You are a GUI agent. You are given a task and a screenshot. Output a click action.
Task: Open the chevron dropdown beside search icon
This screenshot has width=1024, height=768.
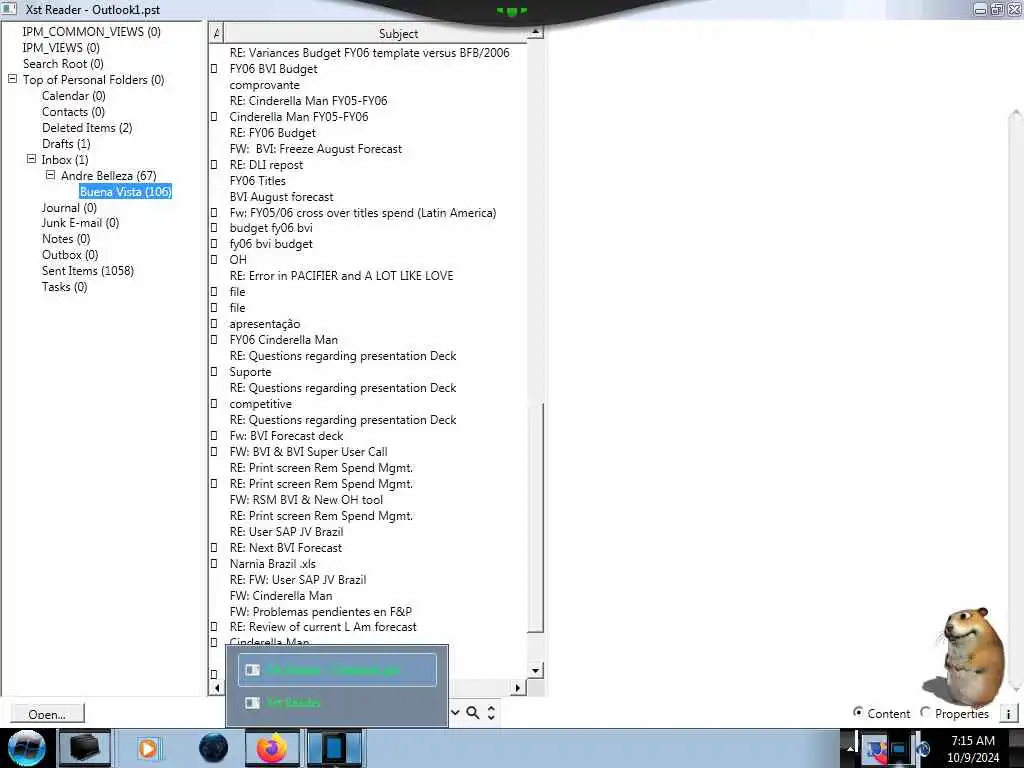(x=455, y=713)
